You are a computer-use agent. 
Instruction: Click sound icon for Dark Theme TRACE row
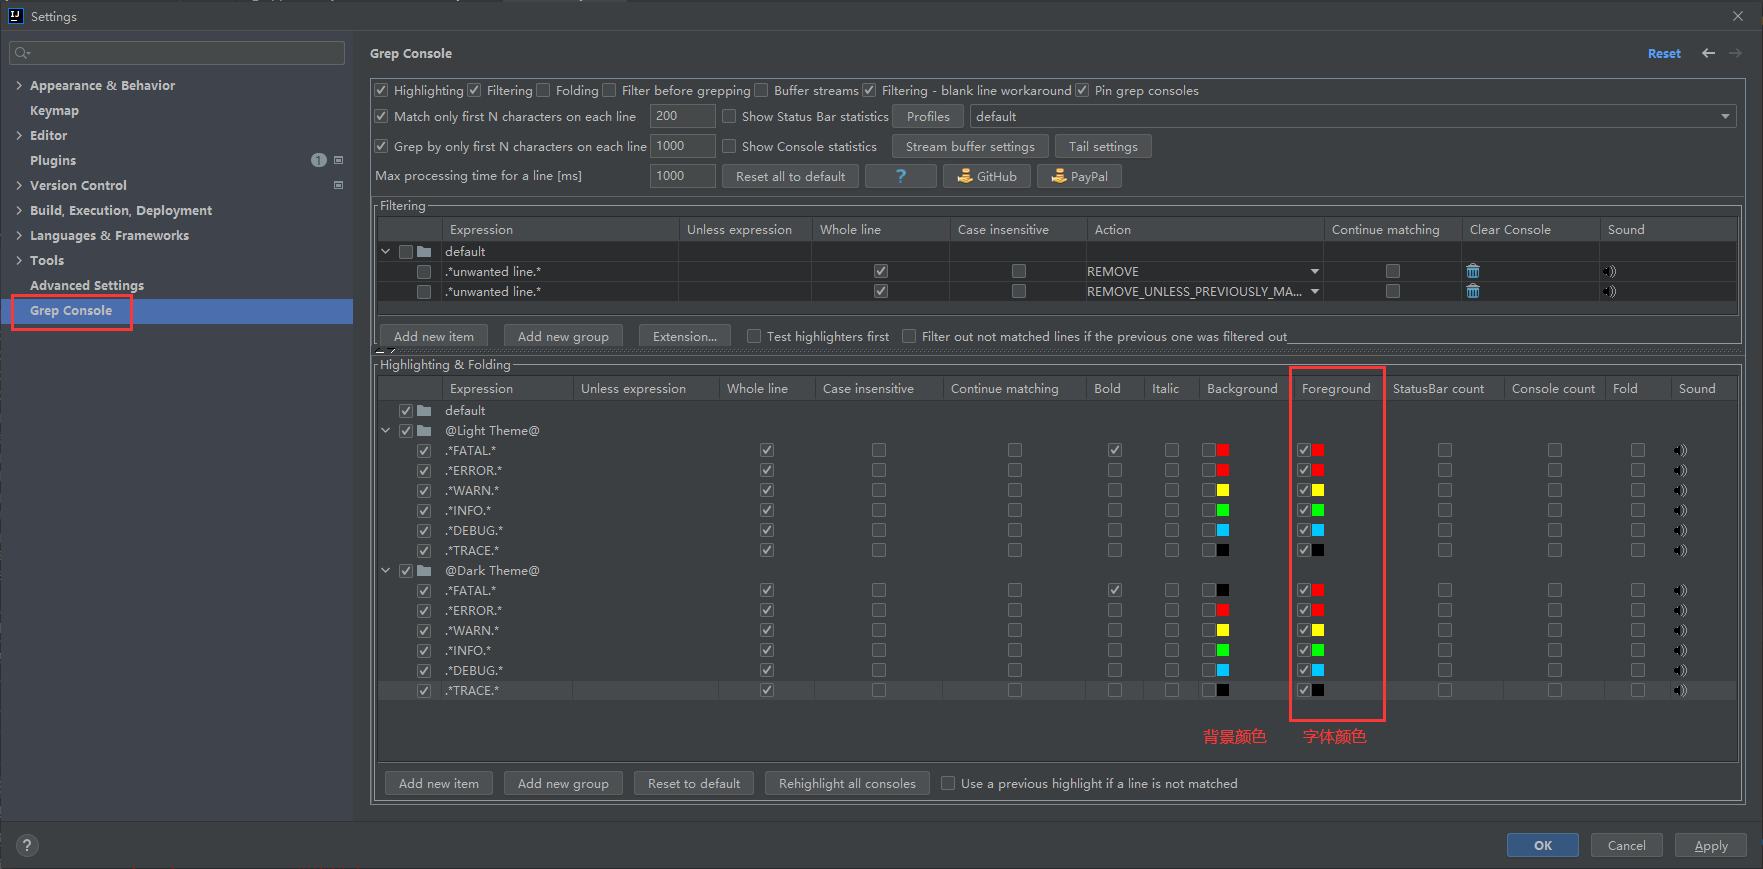click(x=1680, y=691)
